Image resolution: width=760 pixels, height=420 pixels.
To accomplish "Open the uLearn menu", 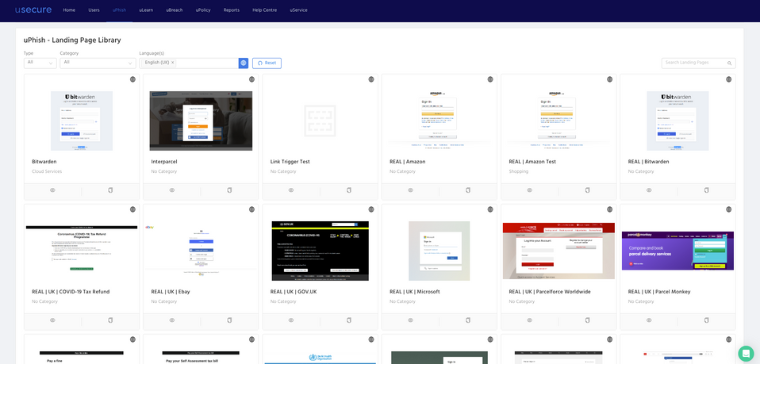I will click(146, 10).
